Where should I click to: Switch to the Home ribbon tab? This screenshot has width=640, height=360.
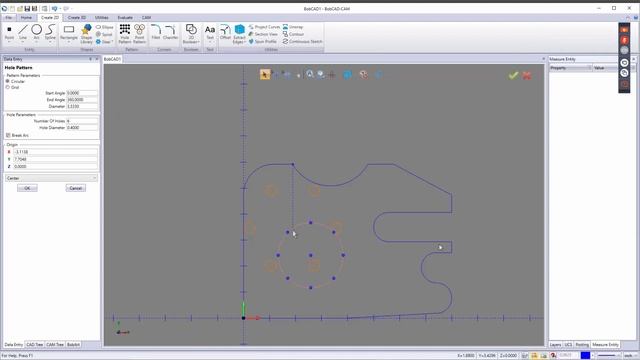coord(26,18)
